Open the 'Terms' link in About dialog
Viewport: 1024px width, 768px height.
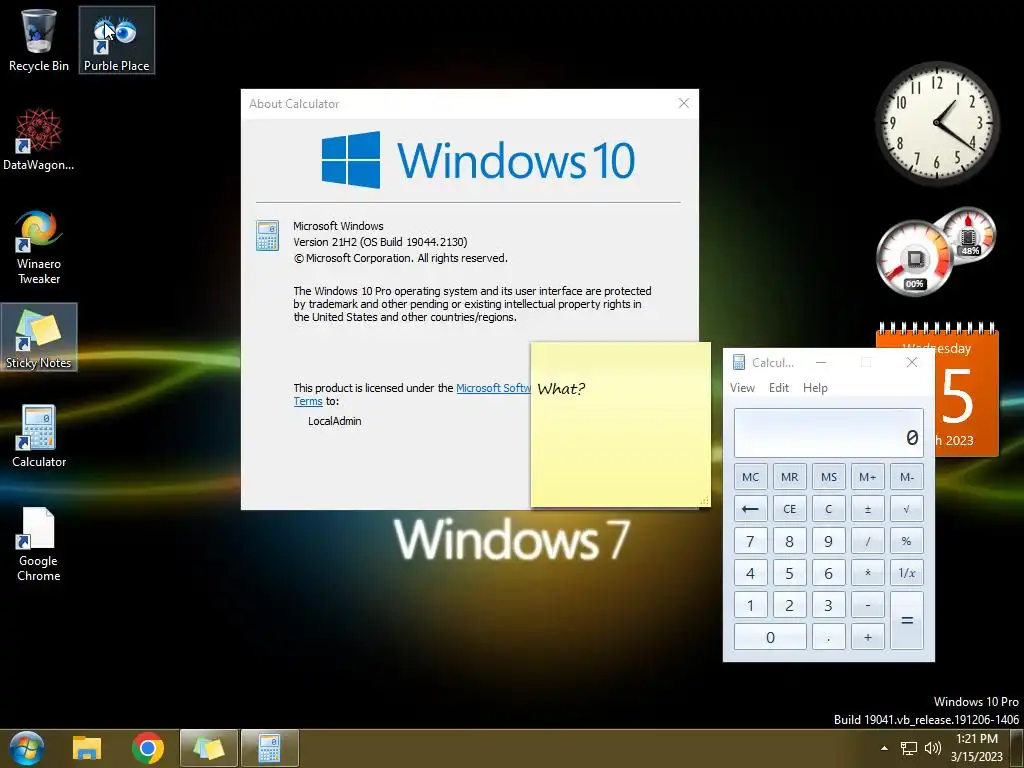[x=308, y=401]
